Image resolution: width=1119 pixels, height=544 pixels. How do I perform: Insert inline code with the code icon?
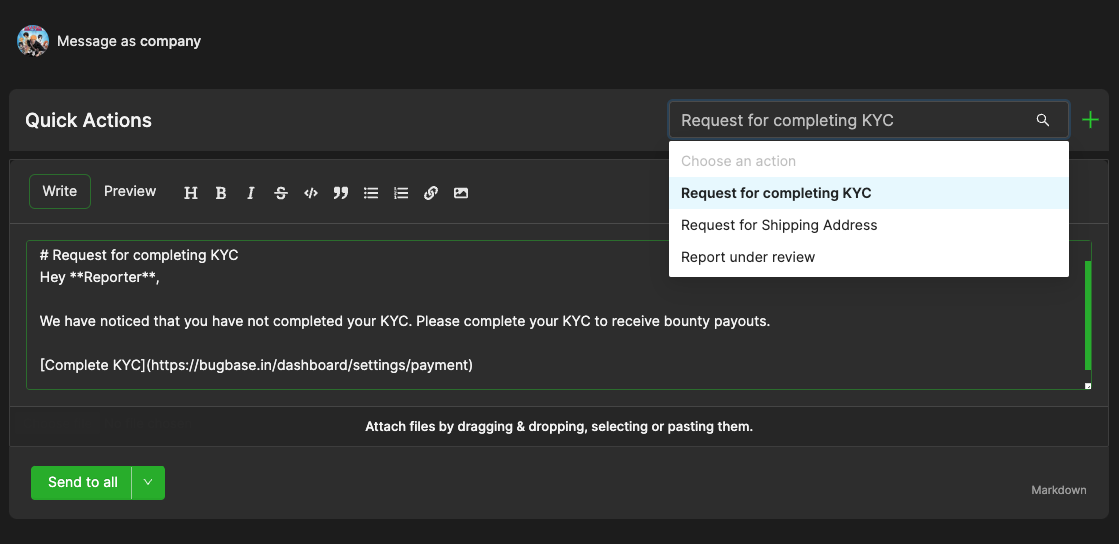[x=311, y=193]
